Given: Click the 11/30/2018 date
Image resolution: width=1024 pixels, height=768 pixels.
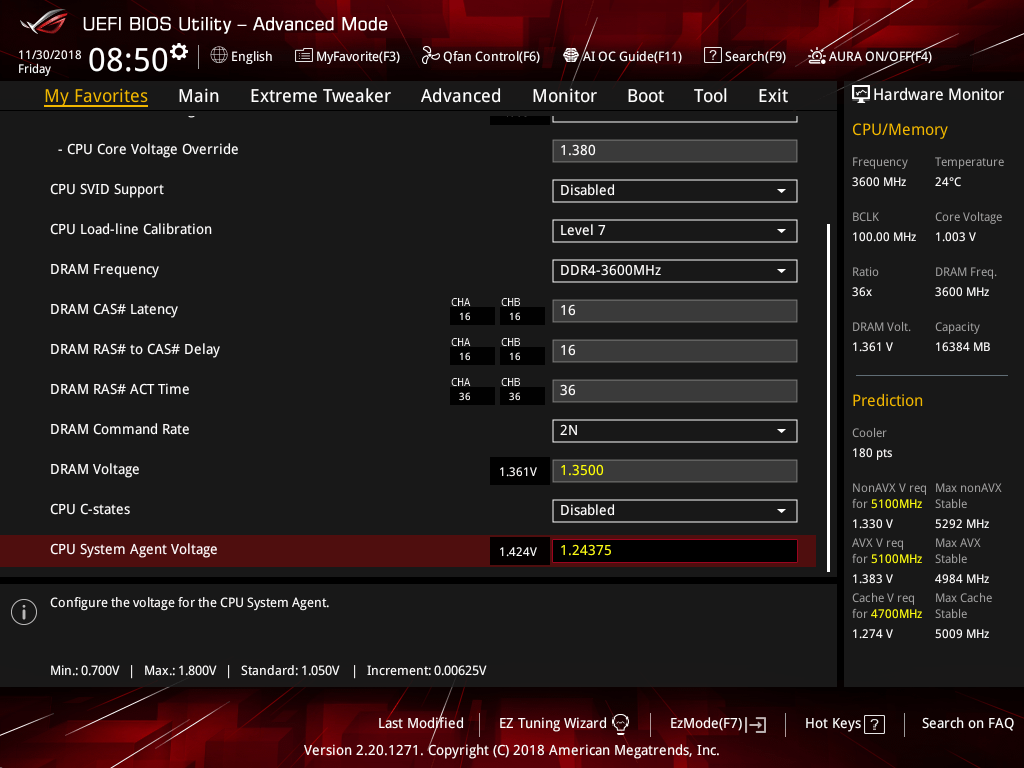Looking at the screenshot, I should click(x=50, y=55).
